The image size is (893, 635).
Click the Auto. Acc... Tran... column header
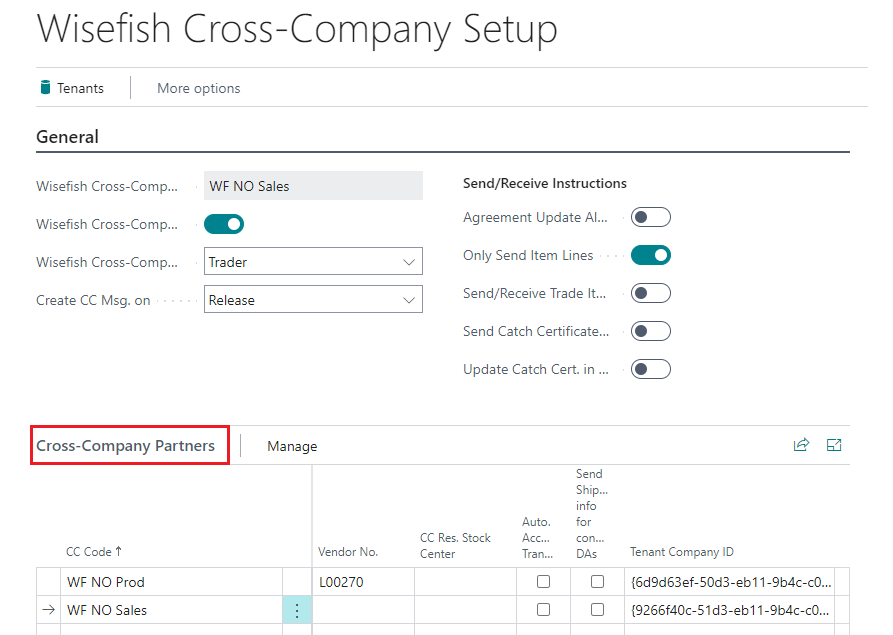click(537, 538)
